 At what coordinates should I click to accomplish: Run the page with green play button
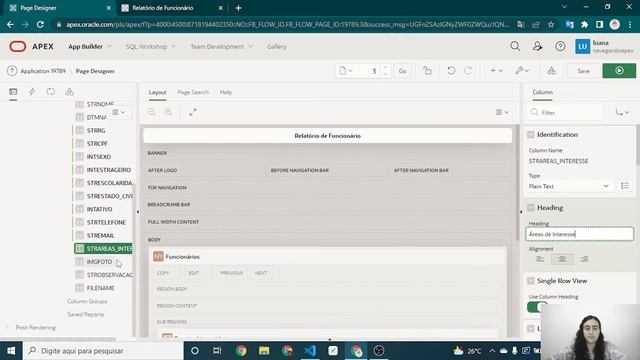click(x=619, y=71)
